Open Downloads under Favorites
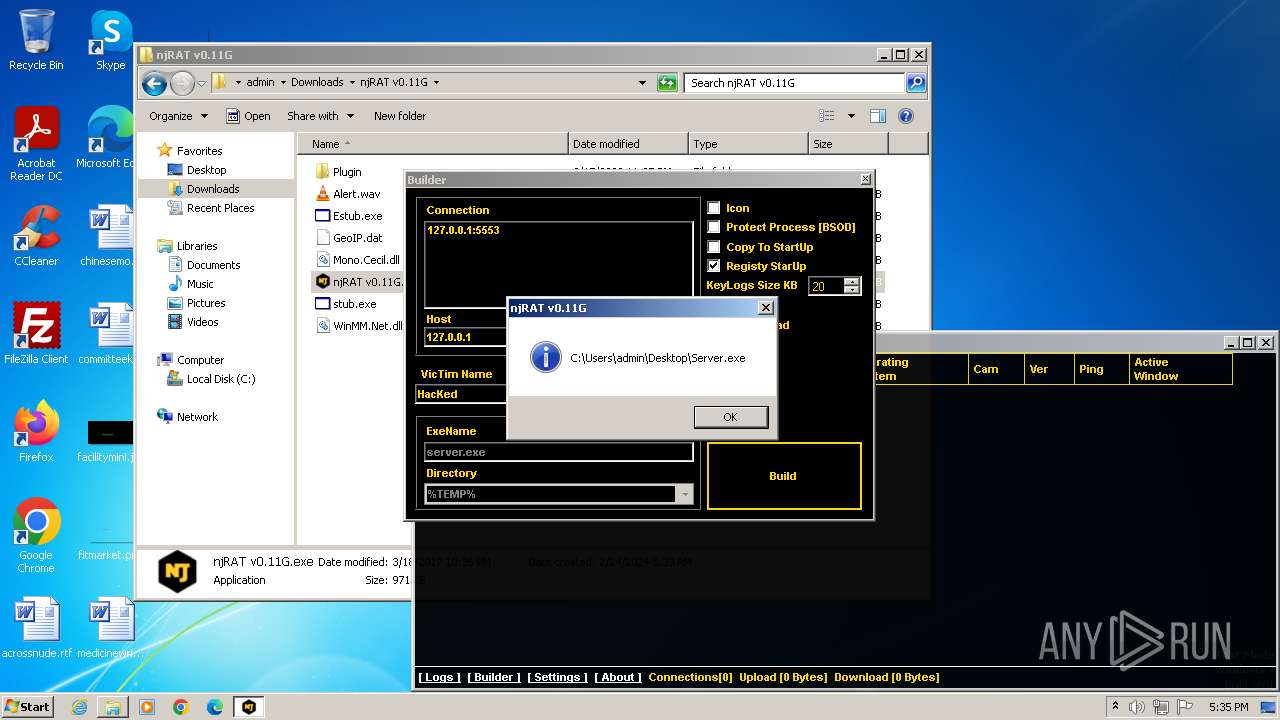Image resolution: width=1280 pixels, height=720 pixels. (203, 189)
